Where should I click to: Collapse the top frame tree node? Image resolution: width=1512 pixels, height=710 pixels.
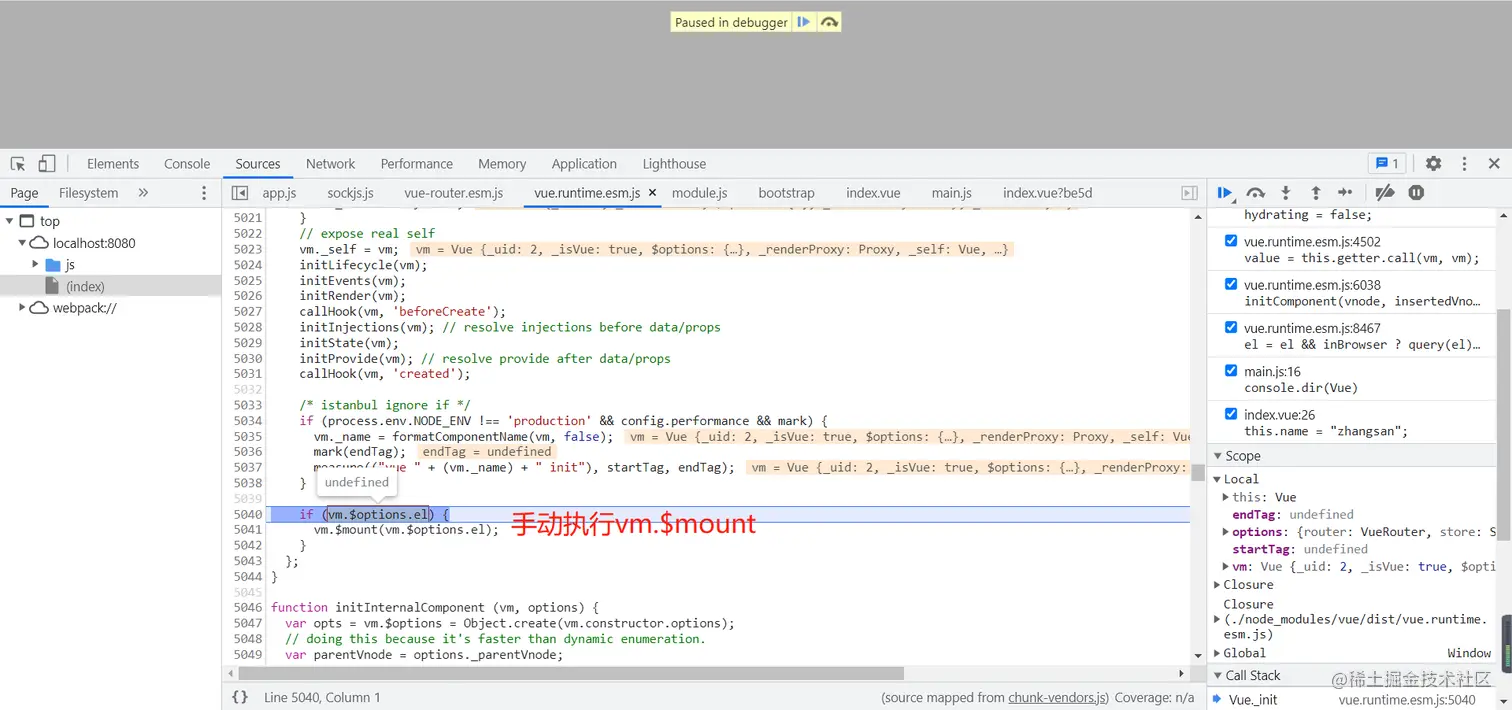[9, 221]
